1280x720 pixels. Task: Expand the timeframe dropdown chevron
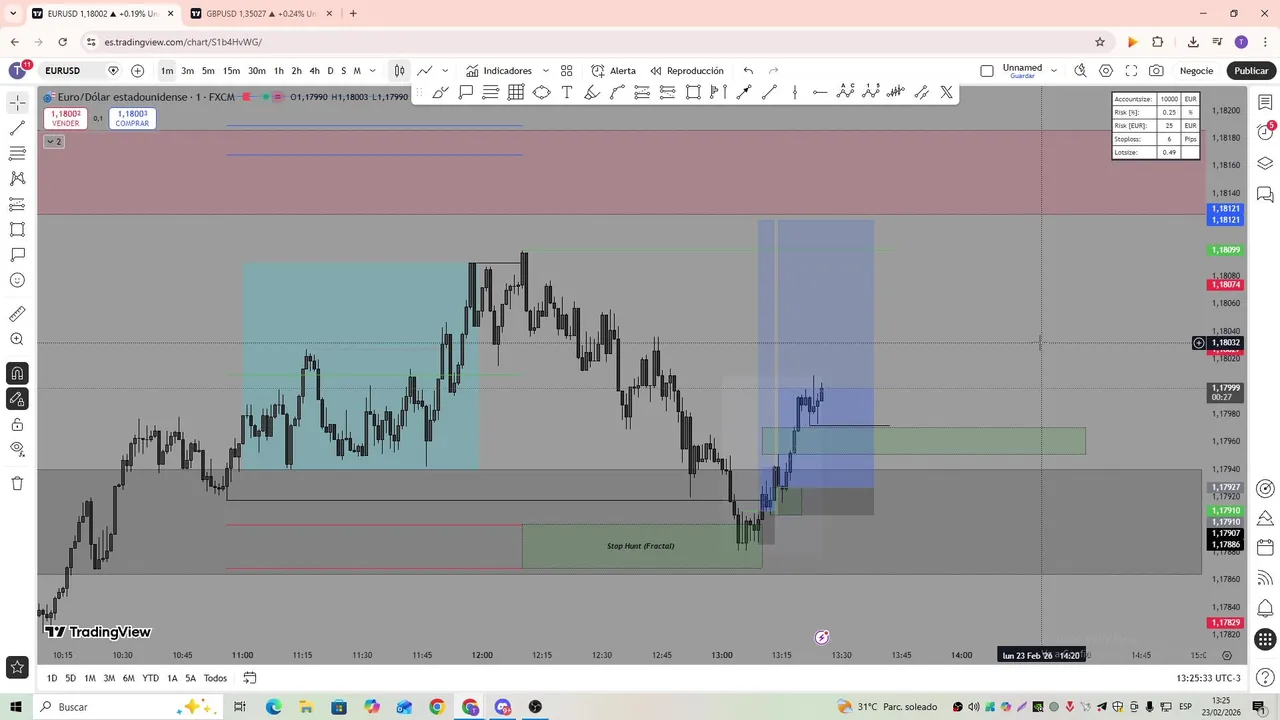pyautogui.click(x=373, y=71)
